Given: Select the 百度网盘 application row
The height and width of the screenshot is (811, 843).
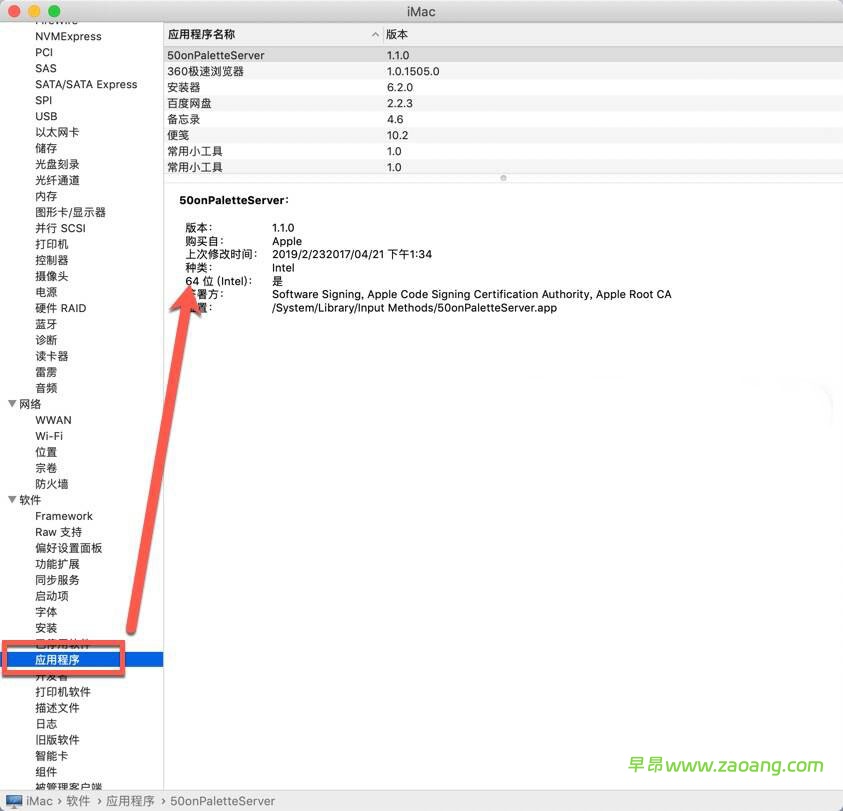Looking at the screenshot, I should (189, 103).
